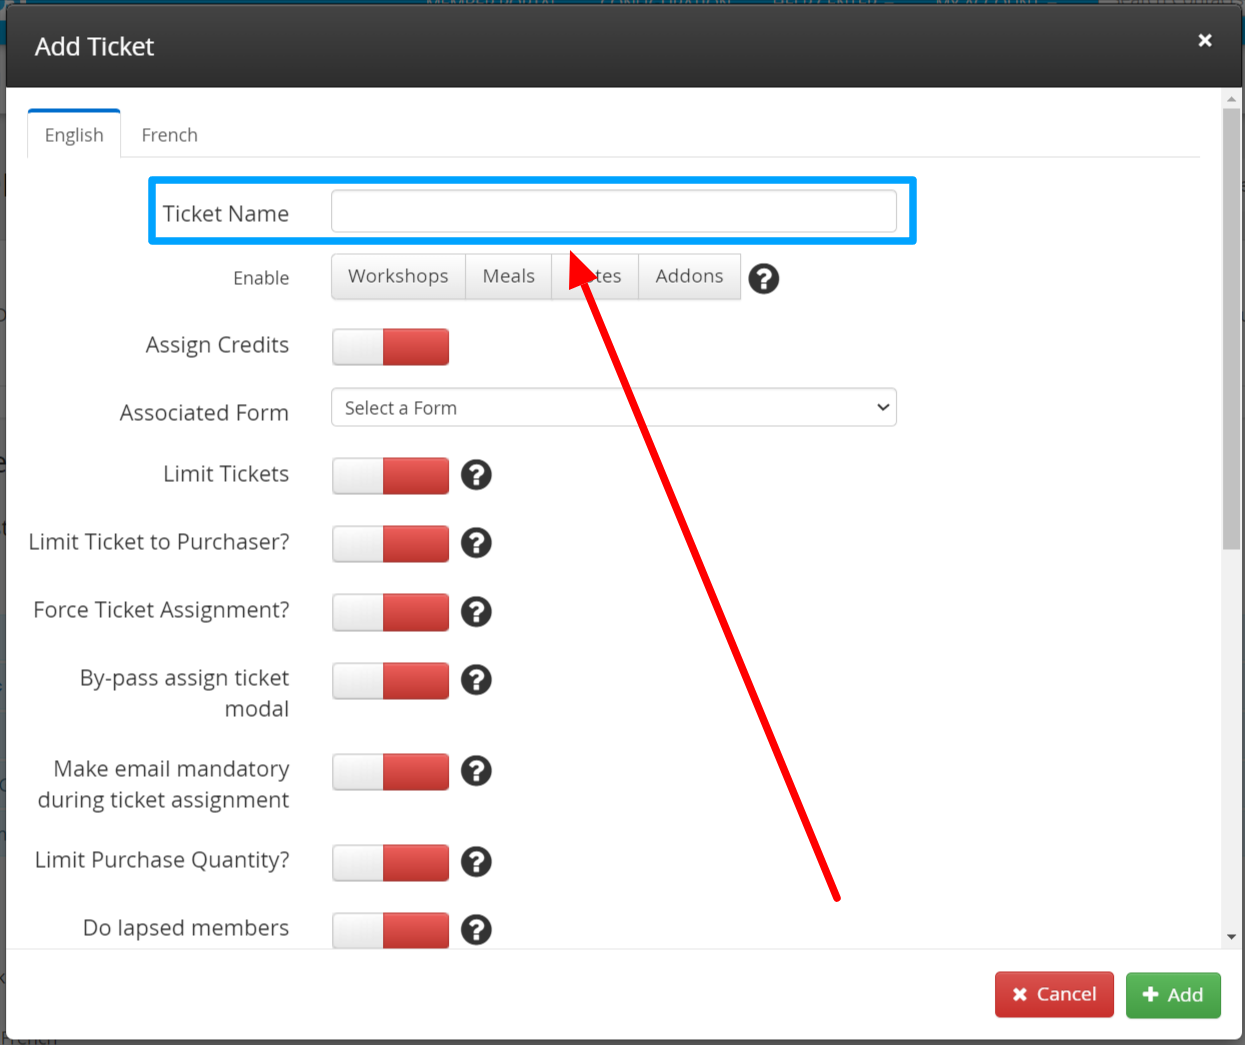
Task: Click help icon beside Limit Tickets
Action: click(476, 475)
